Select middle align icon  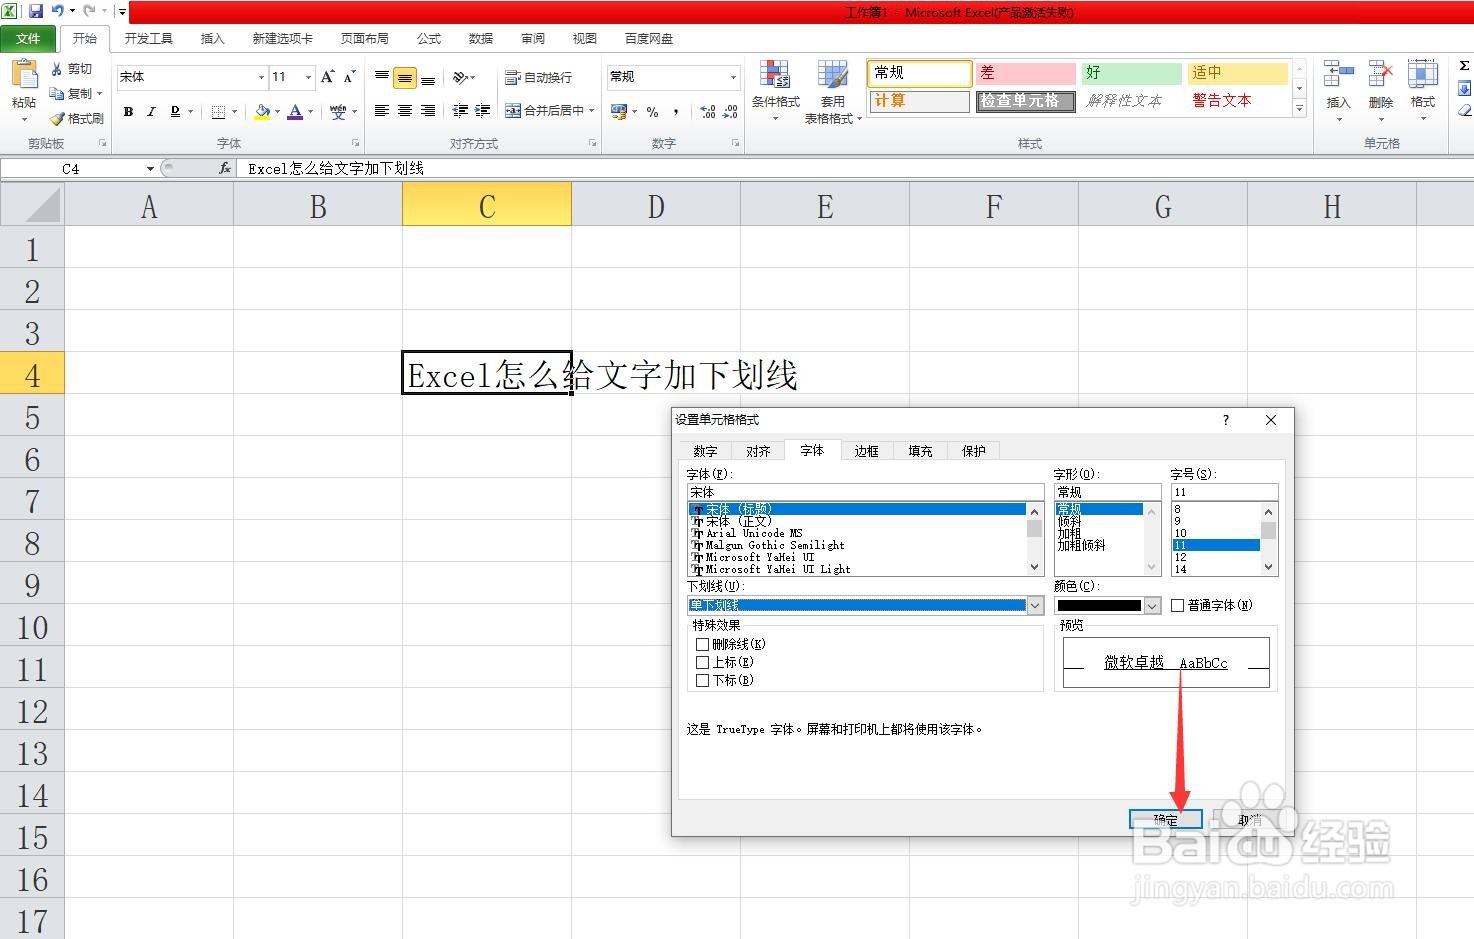(x=405, y=77)
